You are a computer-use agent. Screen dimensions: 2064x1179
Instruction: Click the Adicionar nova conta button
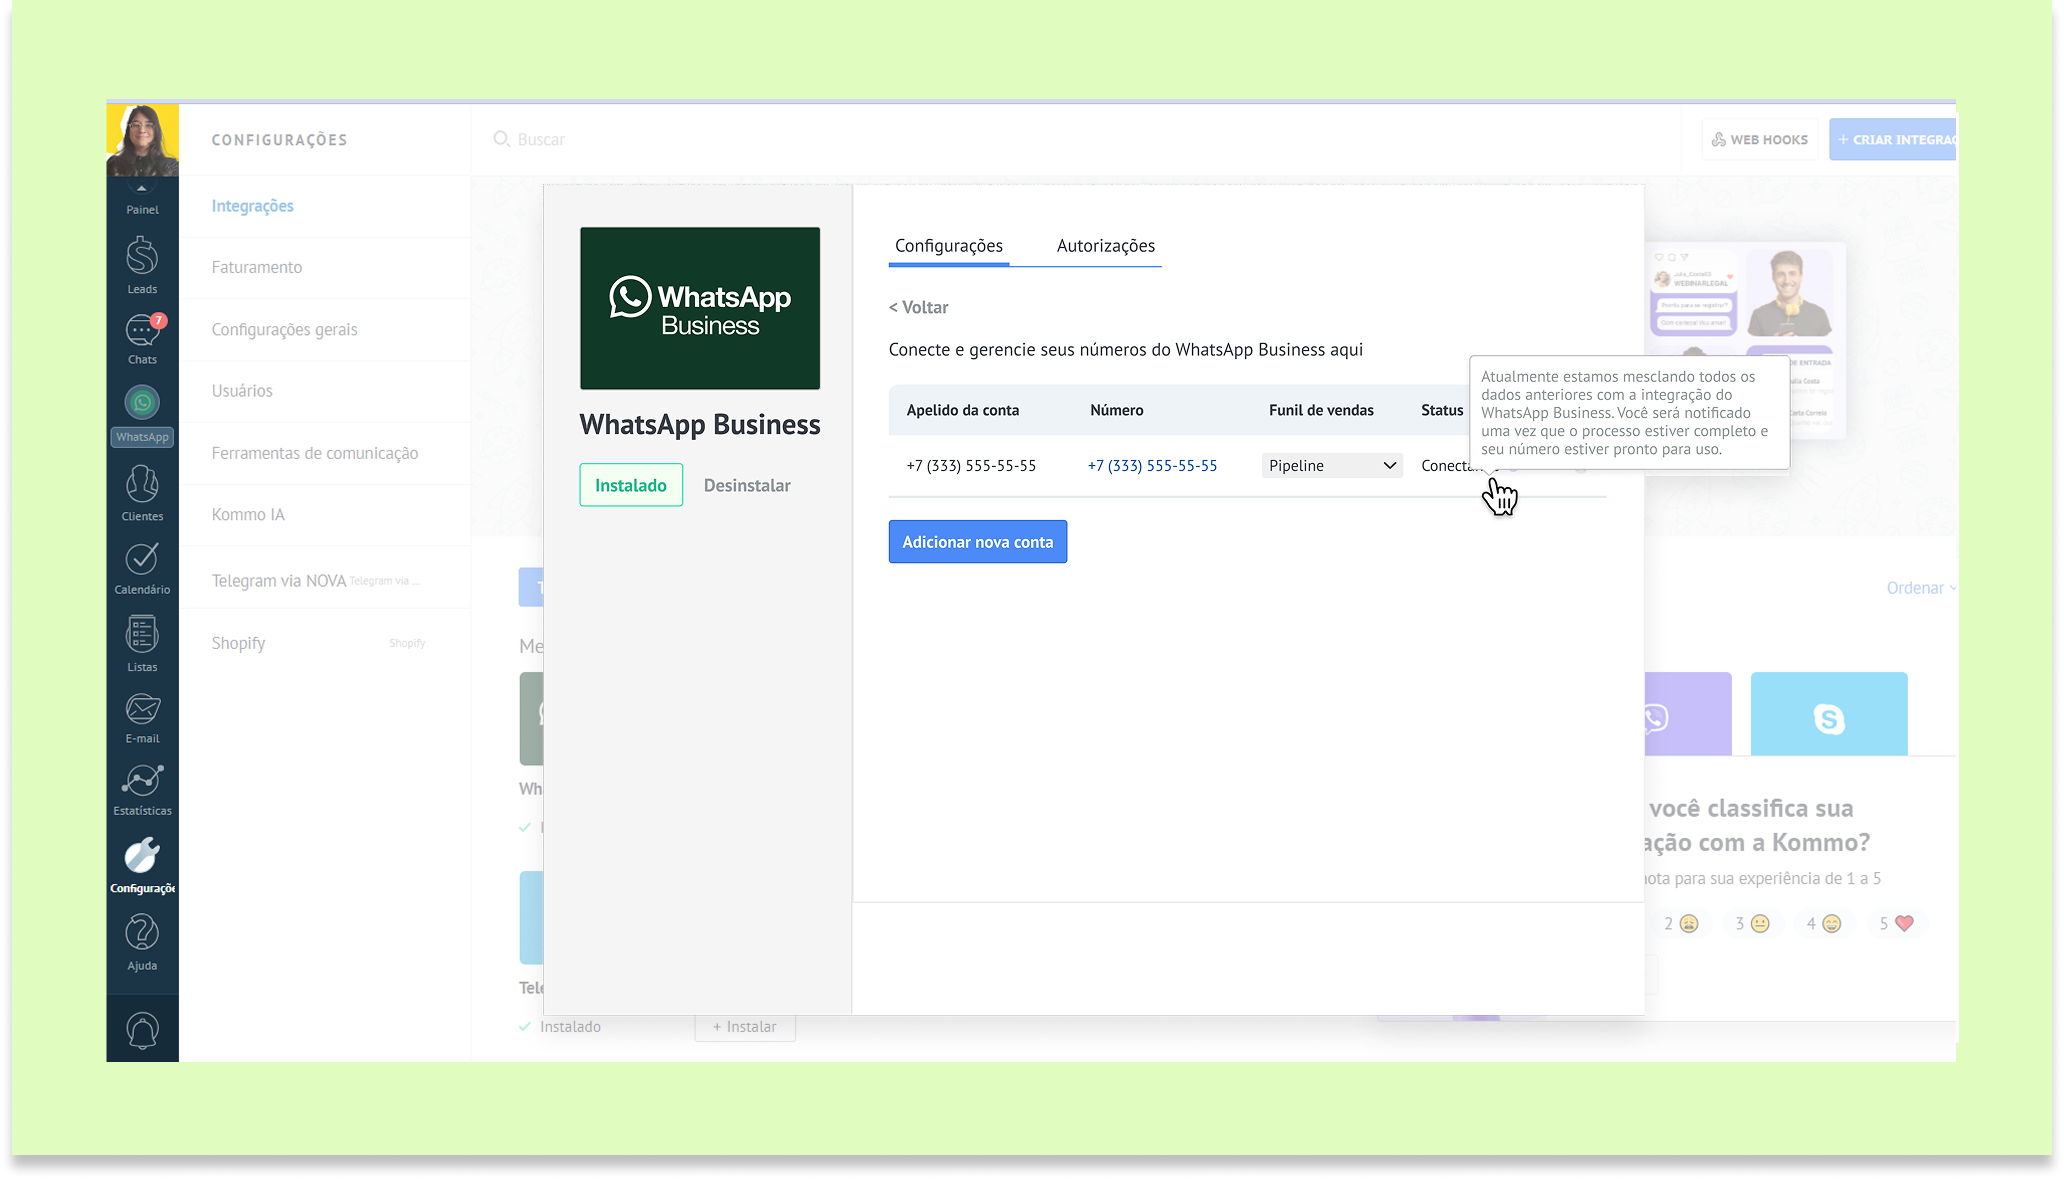977,542
